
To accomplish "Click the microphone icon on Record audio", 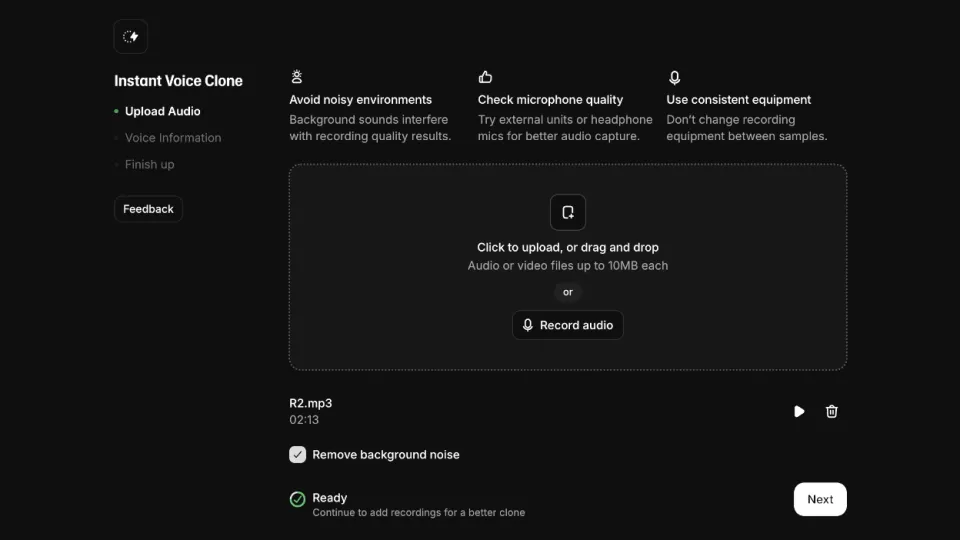I will pyautogui.click(x=528, y=325).
